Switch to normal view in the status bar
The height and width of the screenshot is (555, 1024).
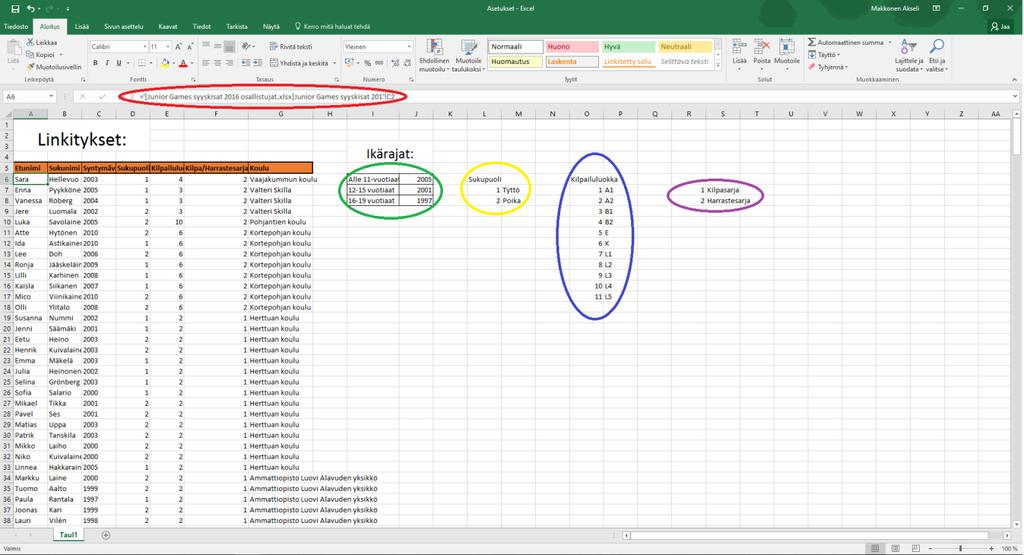875,548
